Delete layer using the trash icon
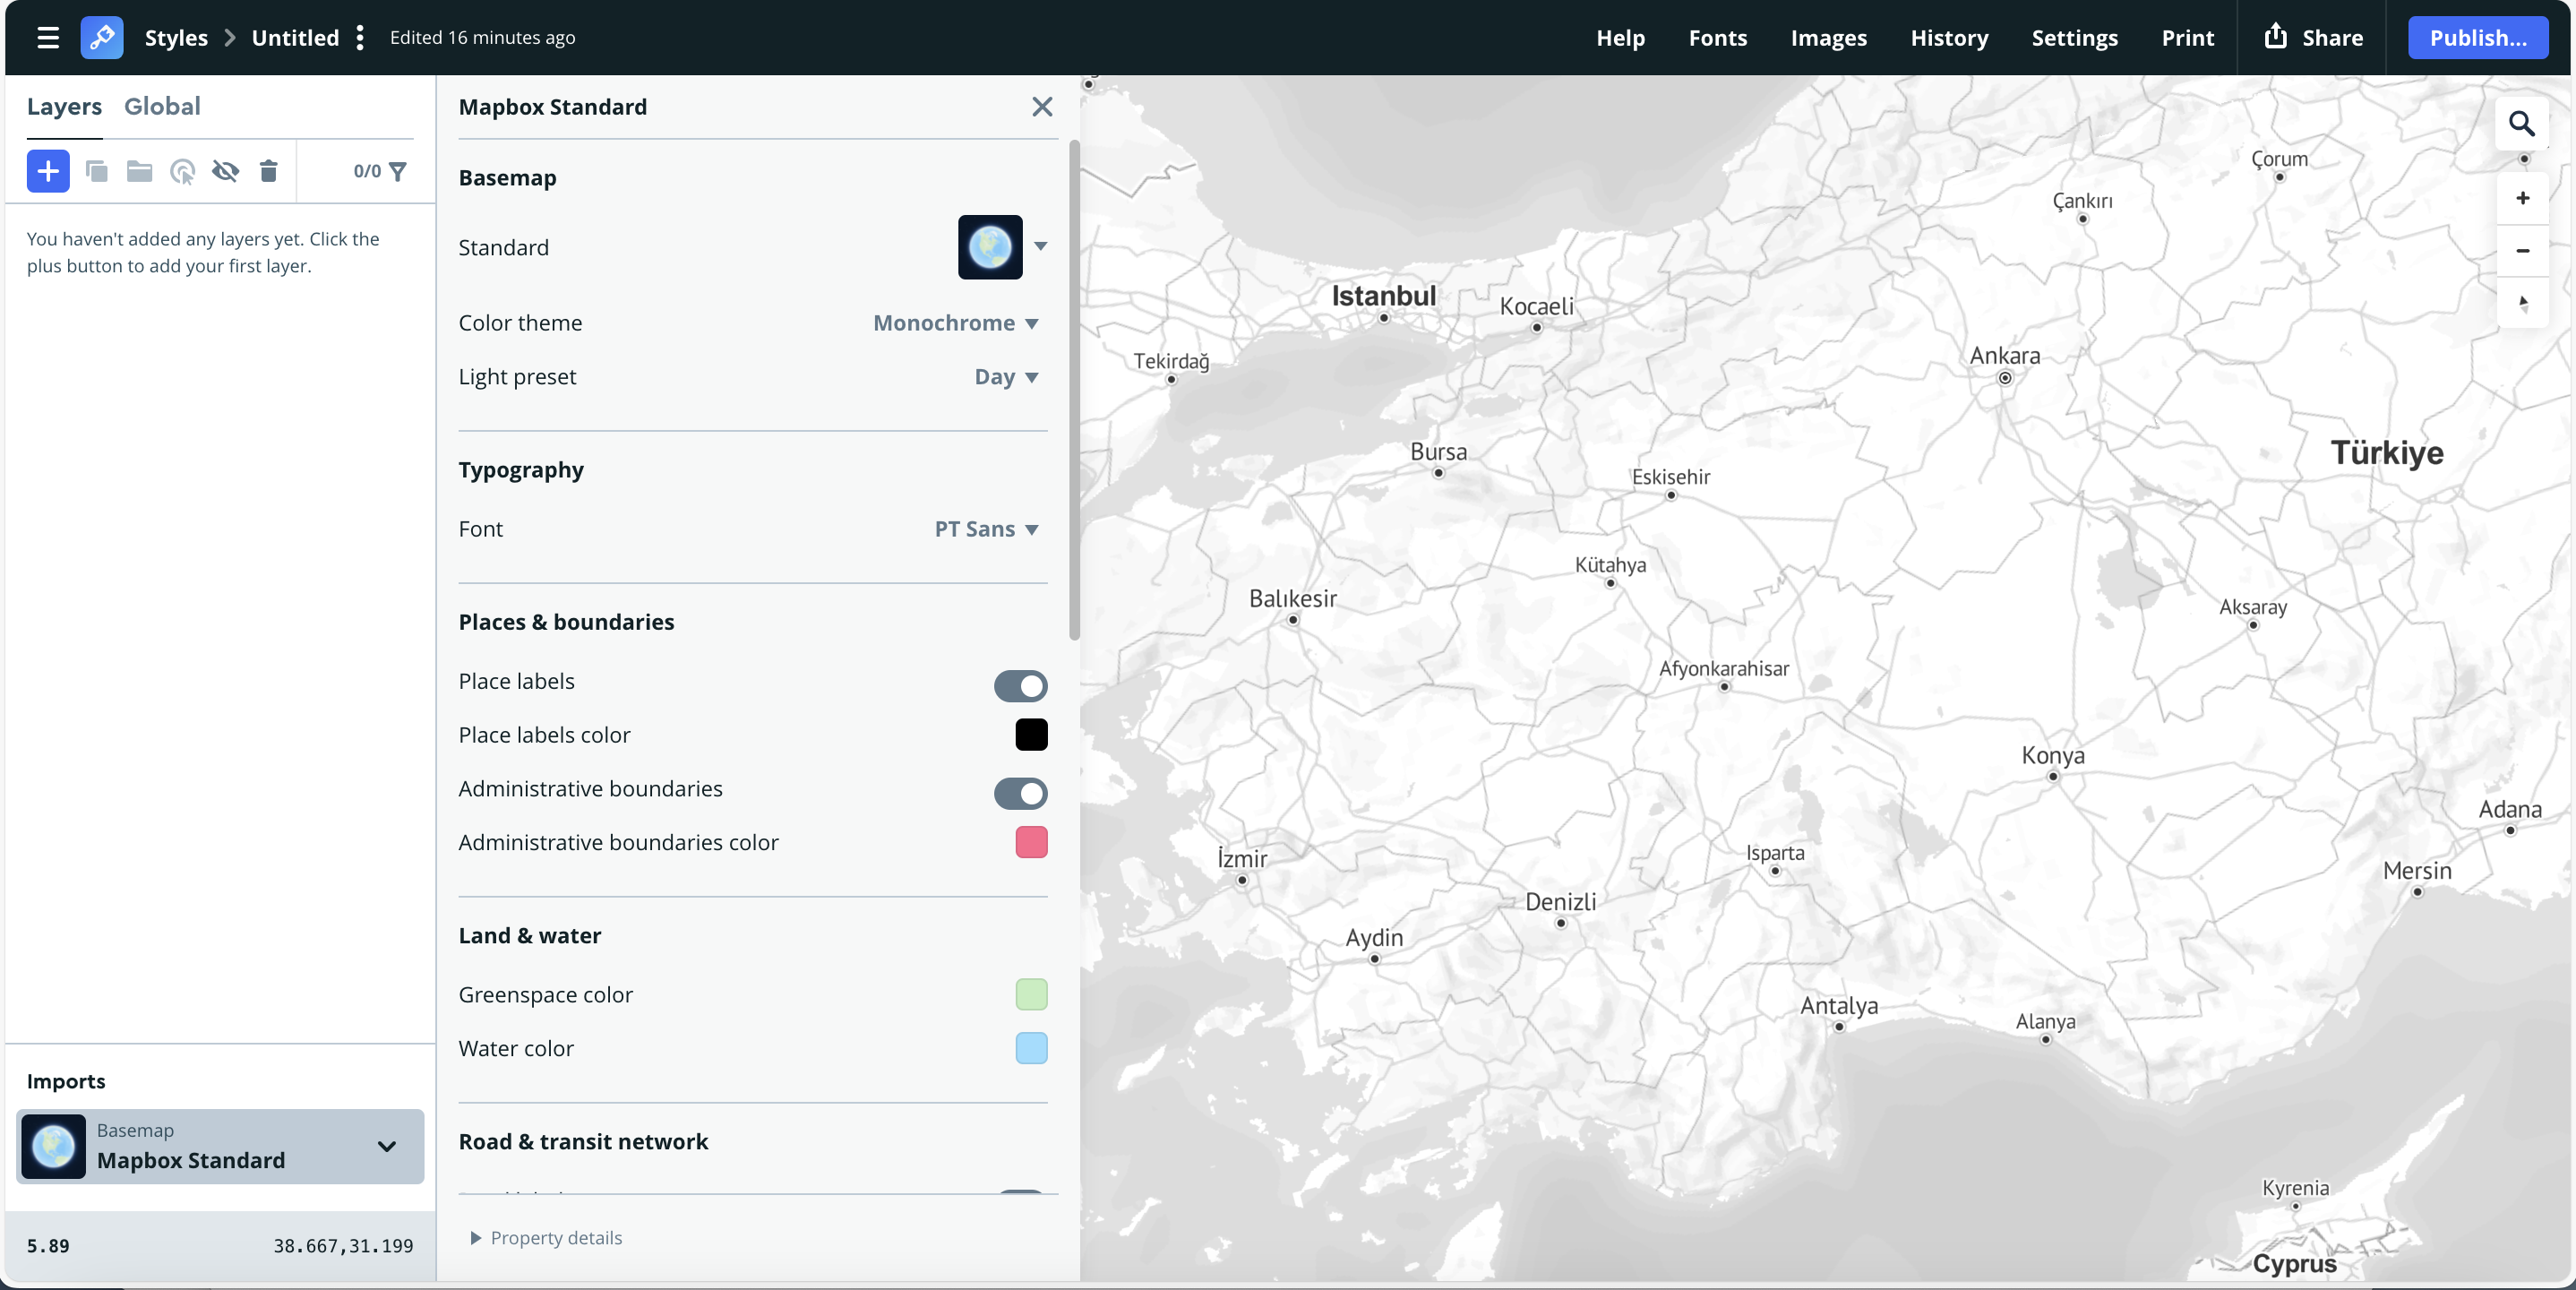This screenshot has width=2576, height=1290. (x=268, y=171)
